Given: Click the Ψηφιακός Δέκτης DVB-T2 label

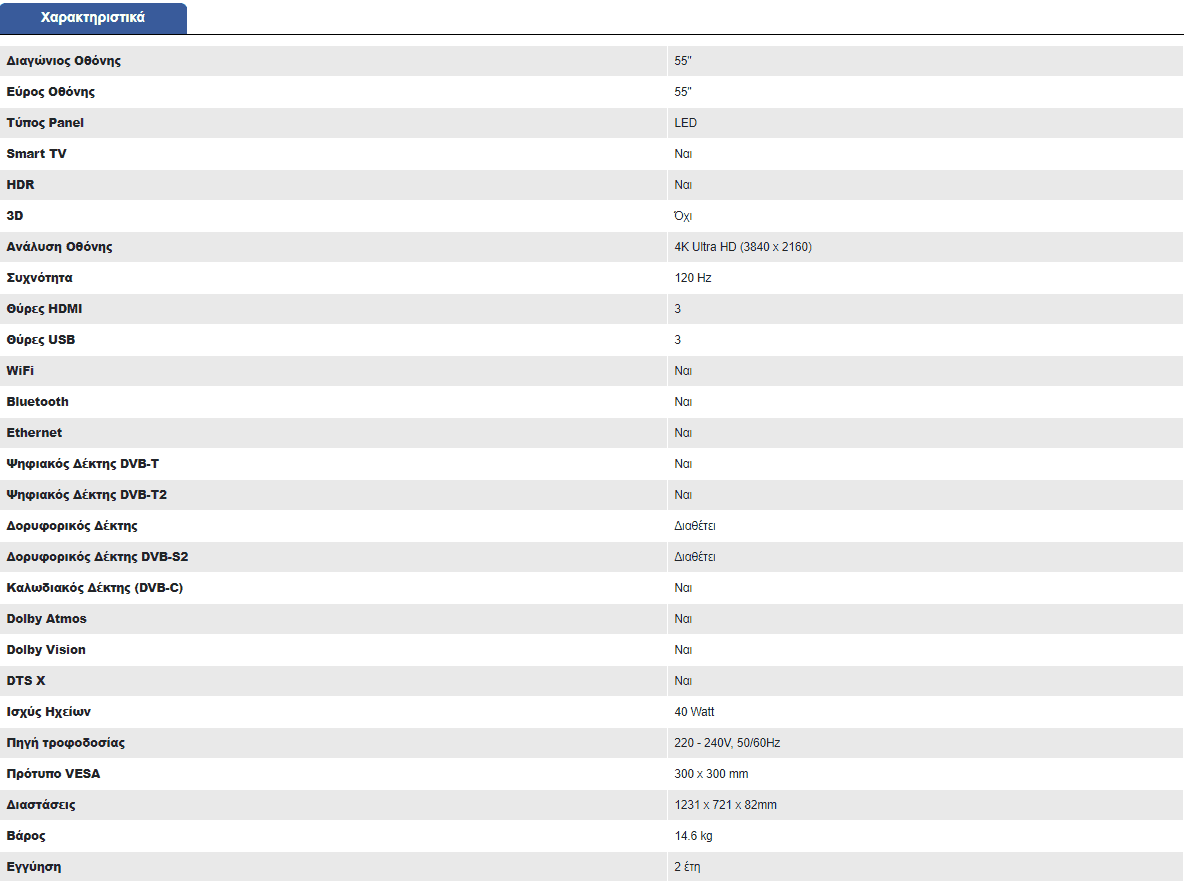Looking at the screenshot, I should point(86,495).
